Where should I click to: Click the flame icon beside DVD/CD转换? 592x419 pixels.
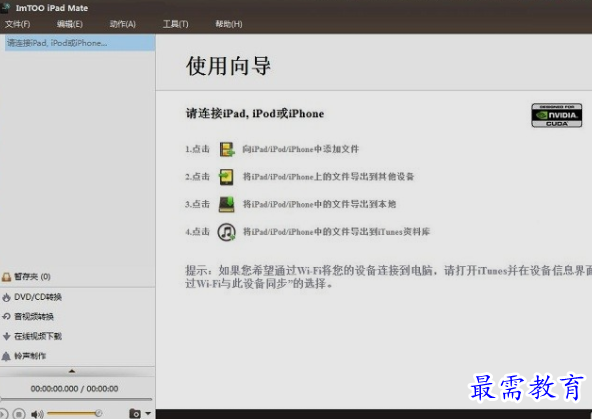pyautogui.click(x=6, y=297)
